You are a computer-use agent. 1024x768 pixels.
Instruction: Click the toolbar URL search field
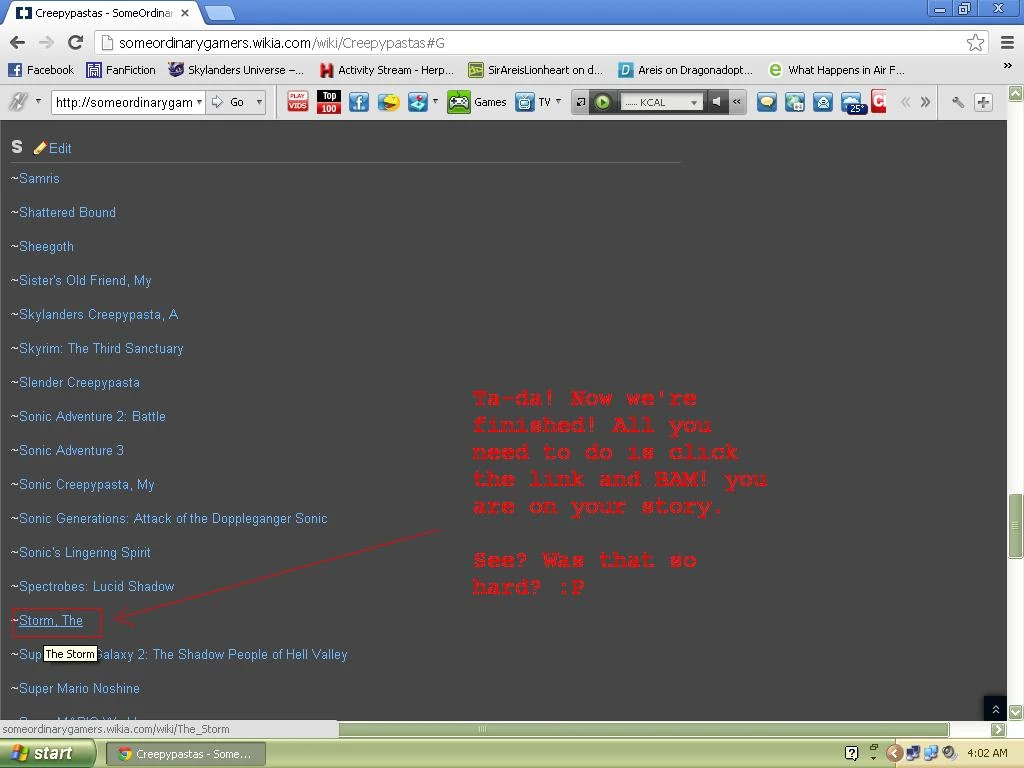pos(123,102)
